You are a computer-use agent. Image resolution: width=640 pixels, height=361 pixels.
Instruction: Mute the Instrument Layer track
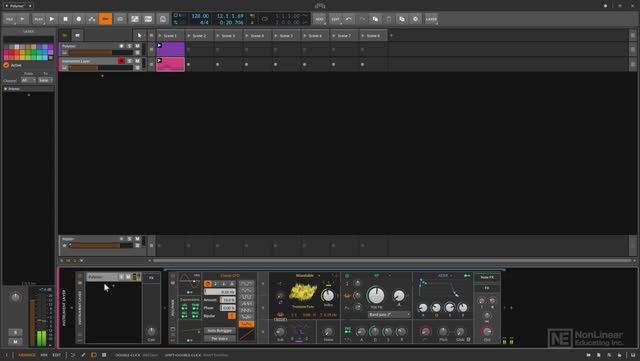click(138, 61)
